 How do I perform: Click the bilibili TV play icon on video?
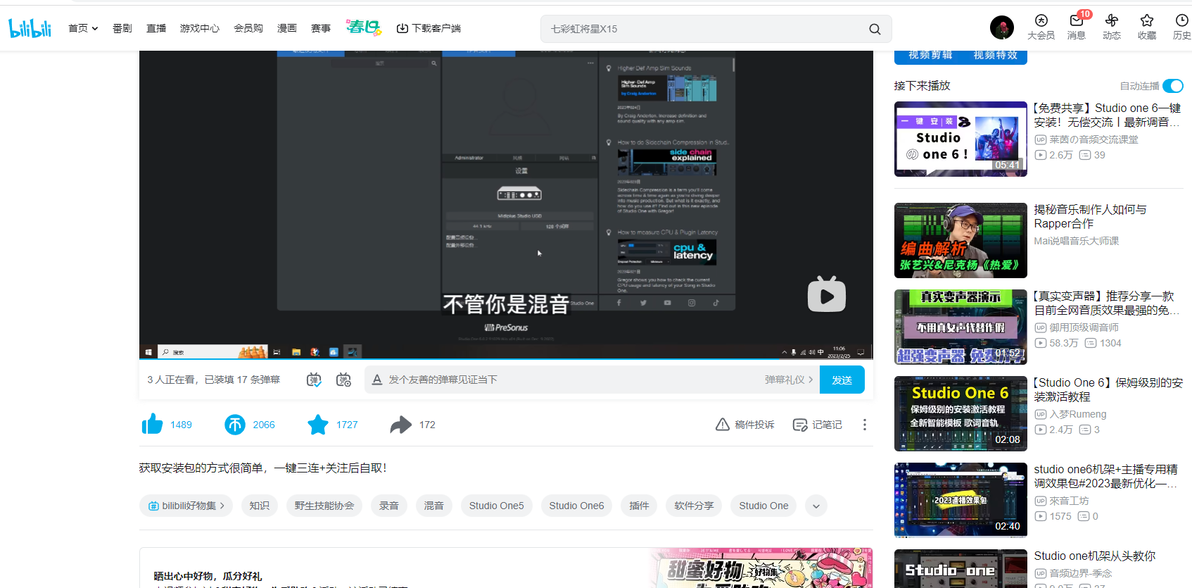[826, 294]
